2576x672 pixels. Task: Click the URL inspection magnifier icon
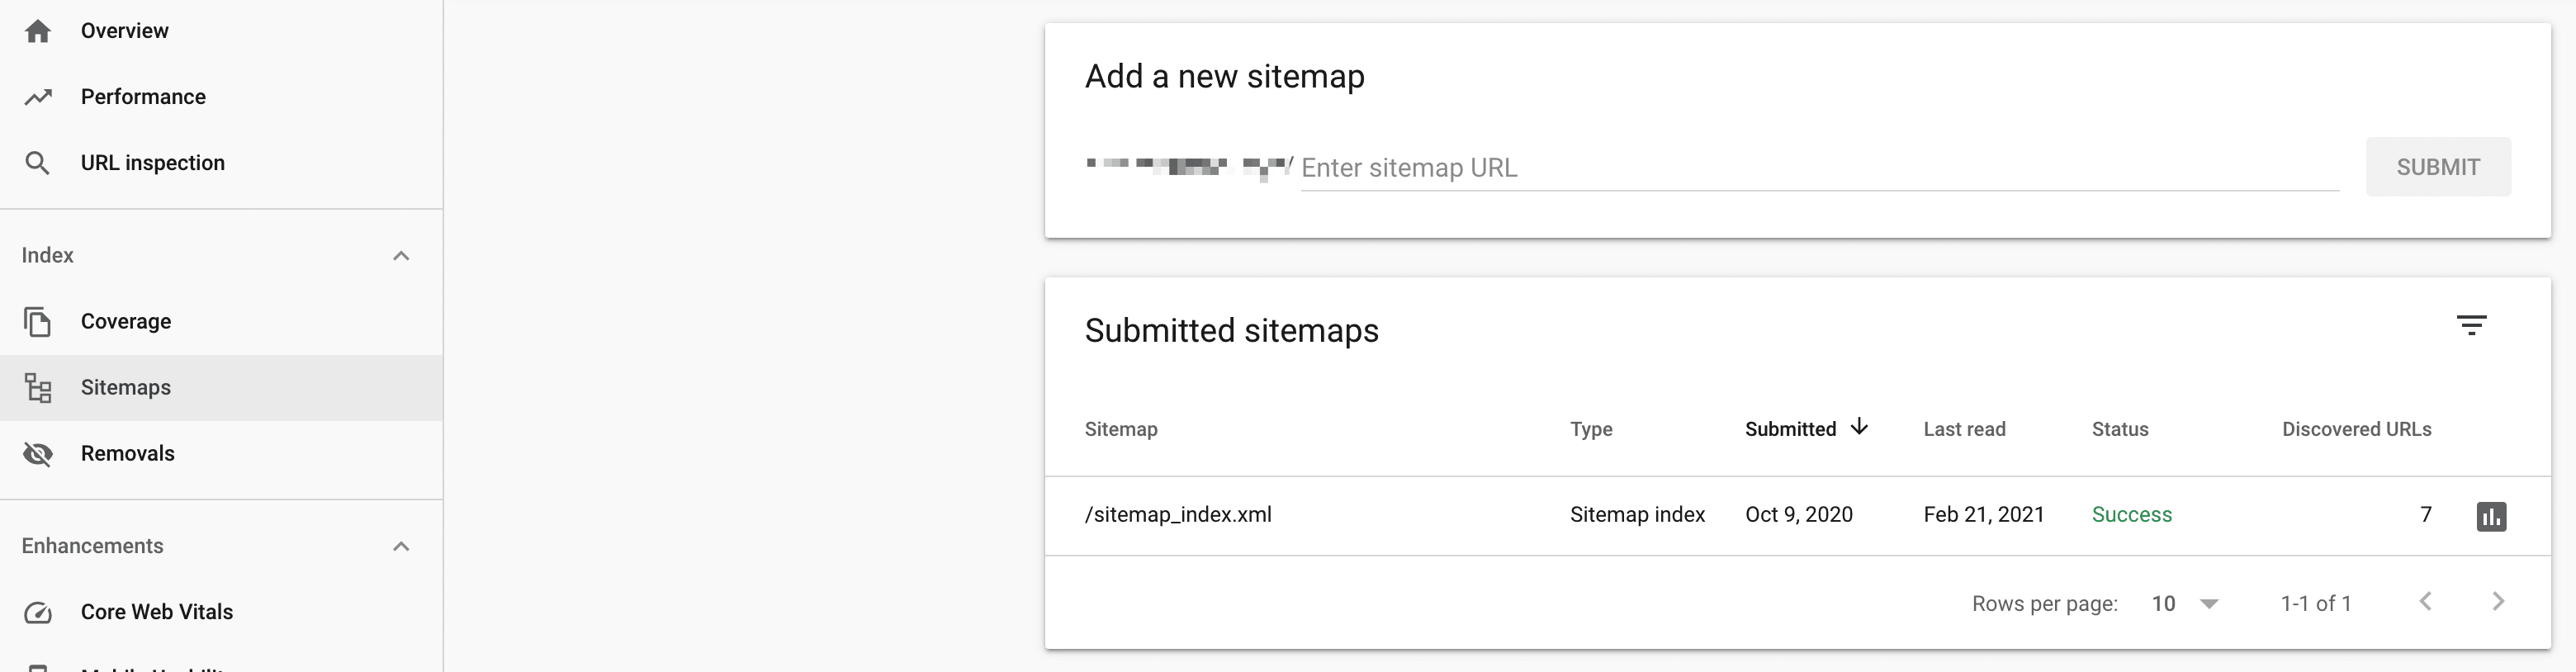point(38,163)
